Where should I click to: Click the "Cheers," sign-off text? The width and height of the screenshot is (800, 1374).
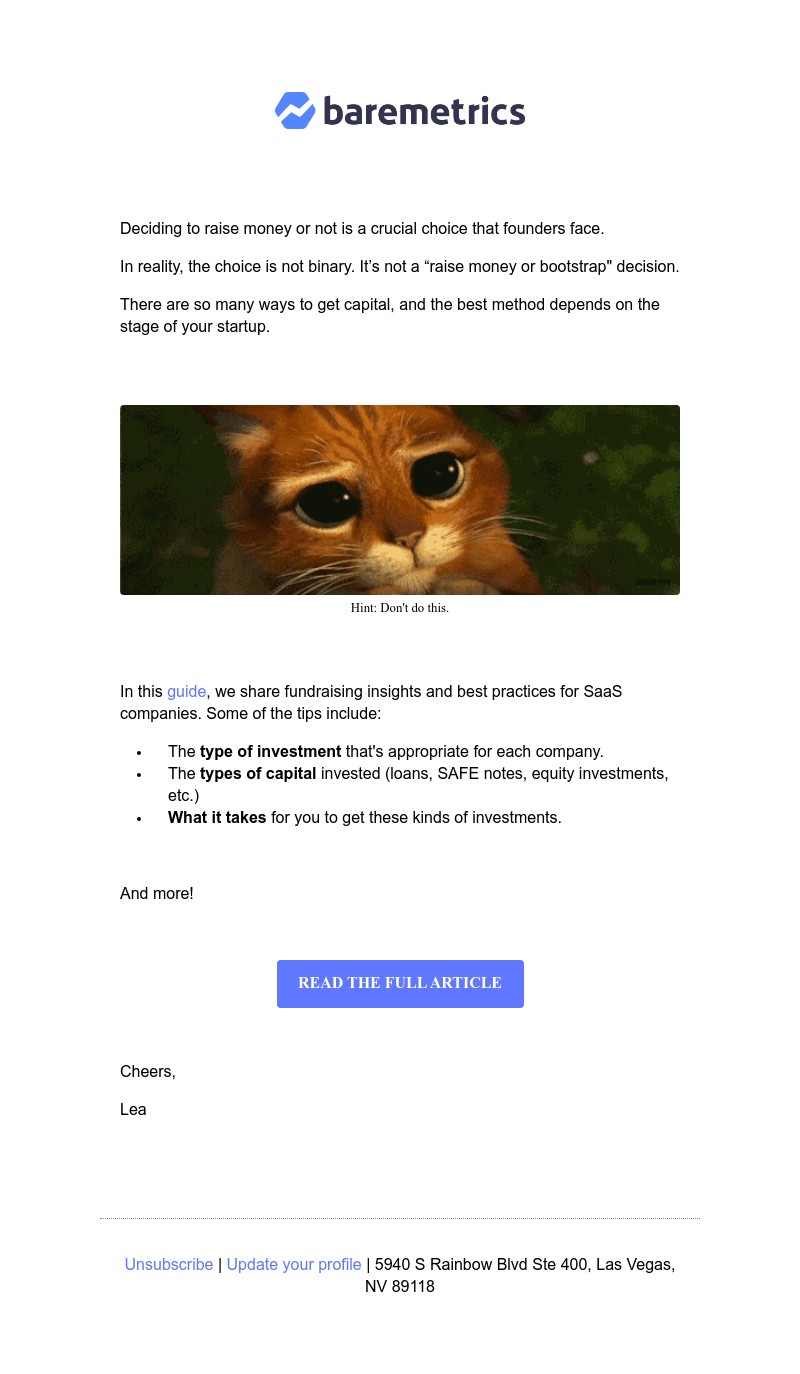click(148, 1072)
